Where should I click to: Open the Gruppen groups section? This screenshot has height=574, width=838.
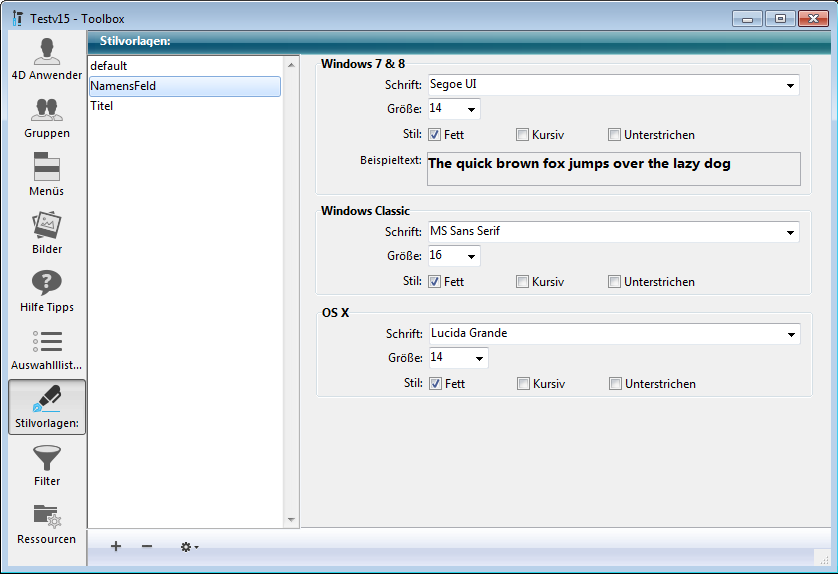(46, 116)
